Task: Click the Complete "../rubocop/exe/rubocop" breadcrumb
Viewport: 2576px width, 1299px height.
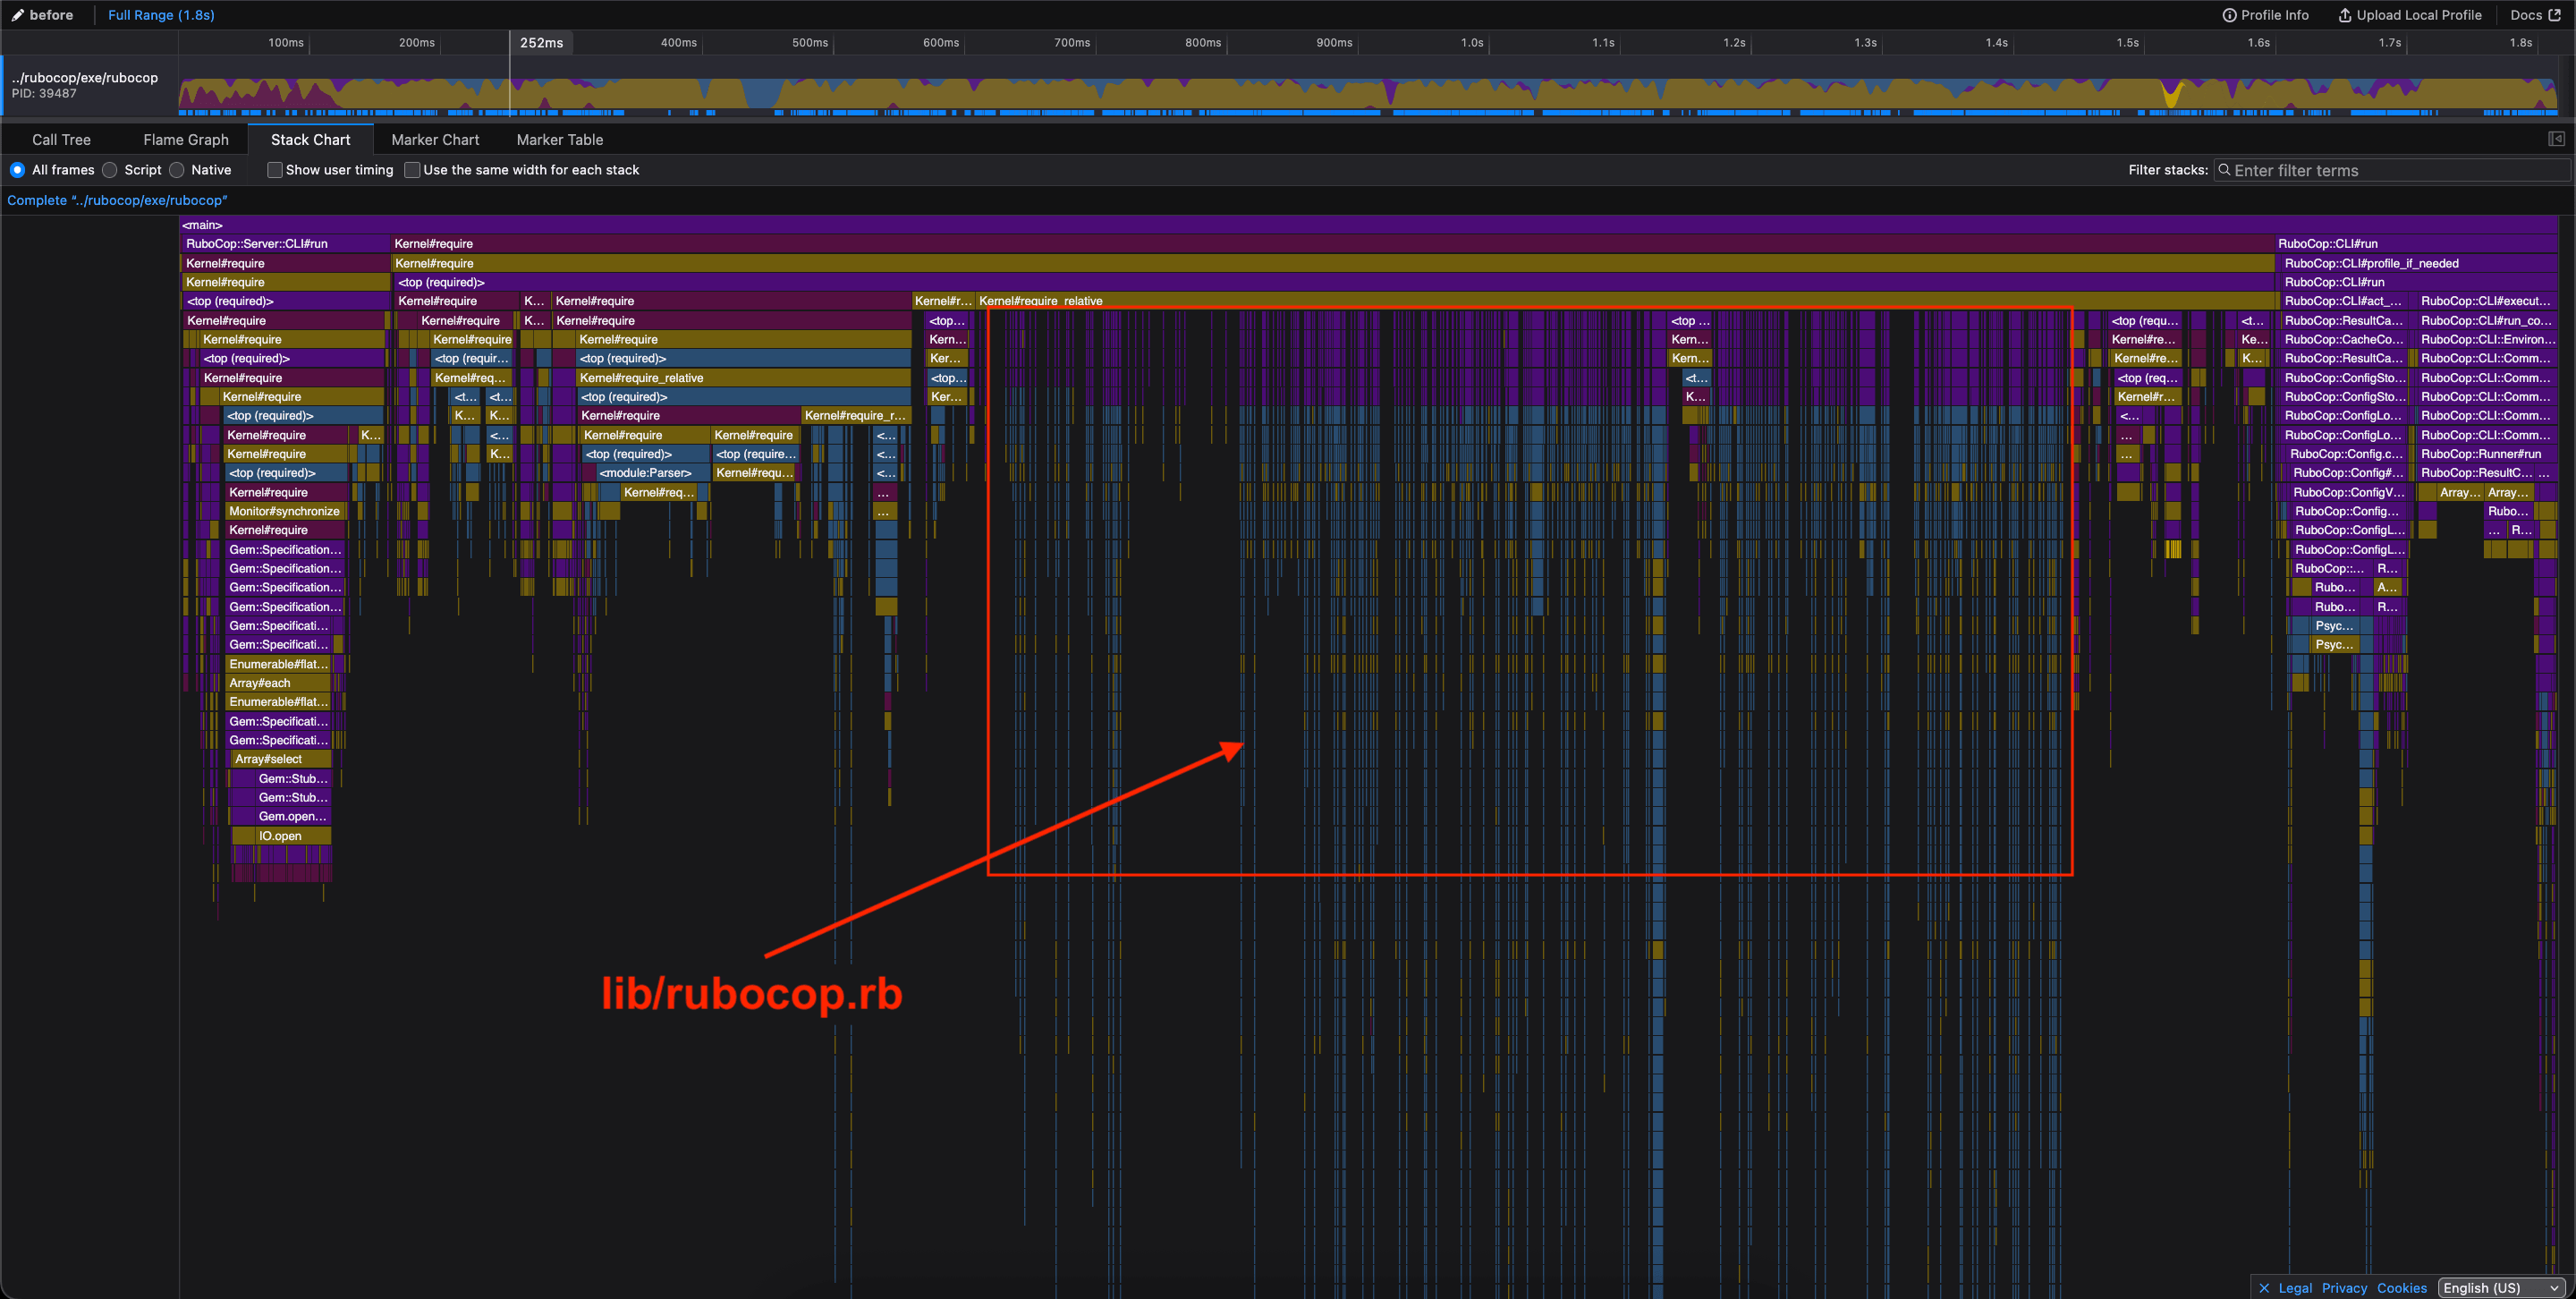Action: click(x=117, y=200)
